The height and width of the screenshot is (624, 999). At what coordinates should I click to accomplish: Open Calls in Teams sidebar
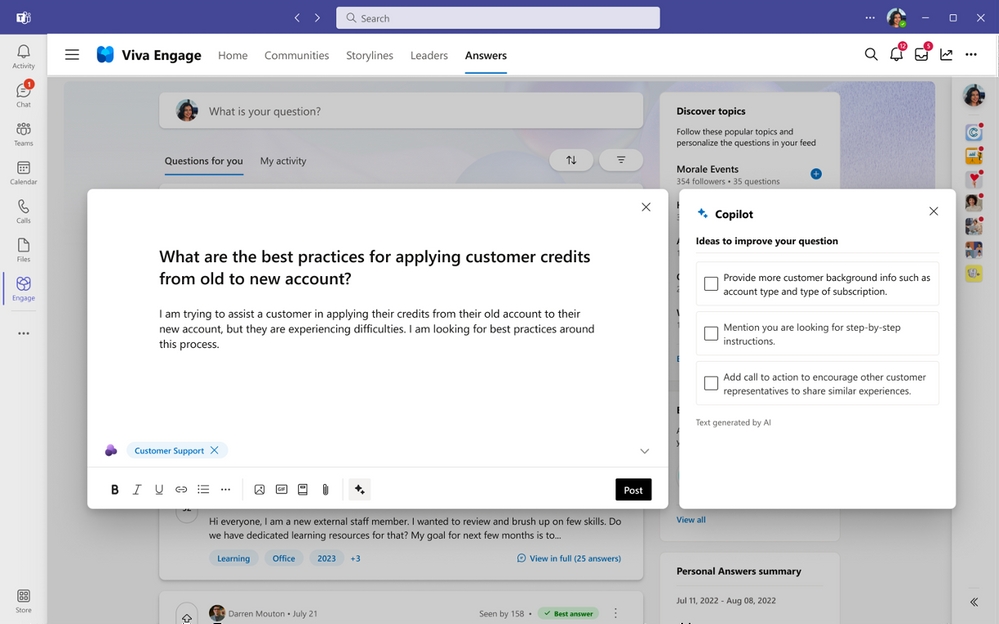click(24, 211)
